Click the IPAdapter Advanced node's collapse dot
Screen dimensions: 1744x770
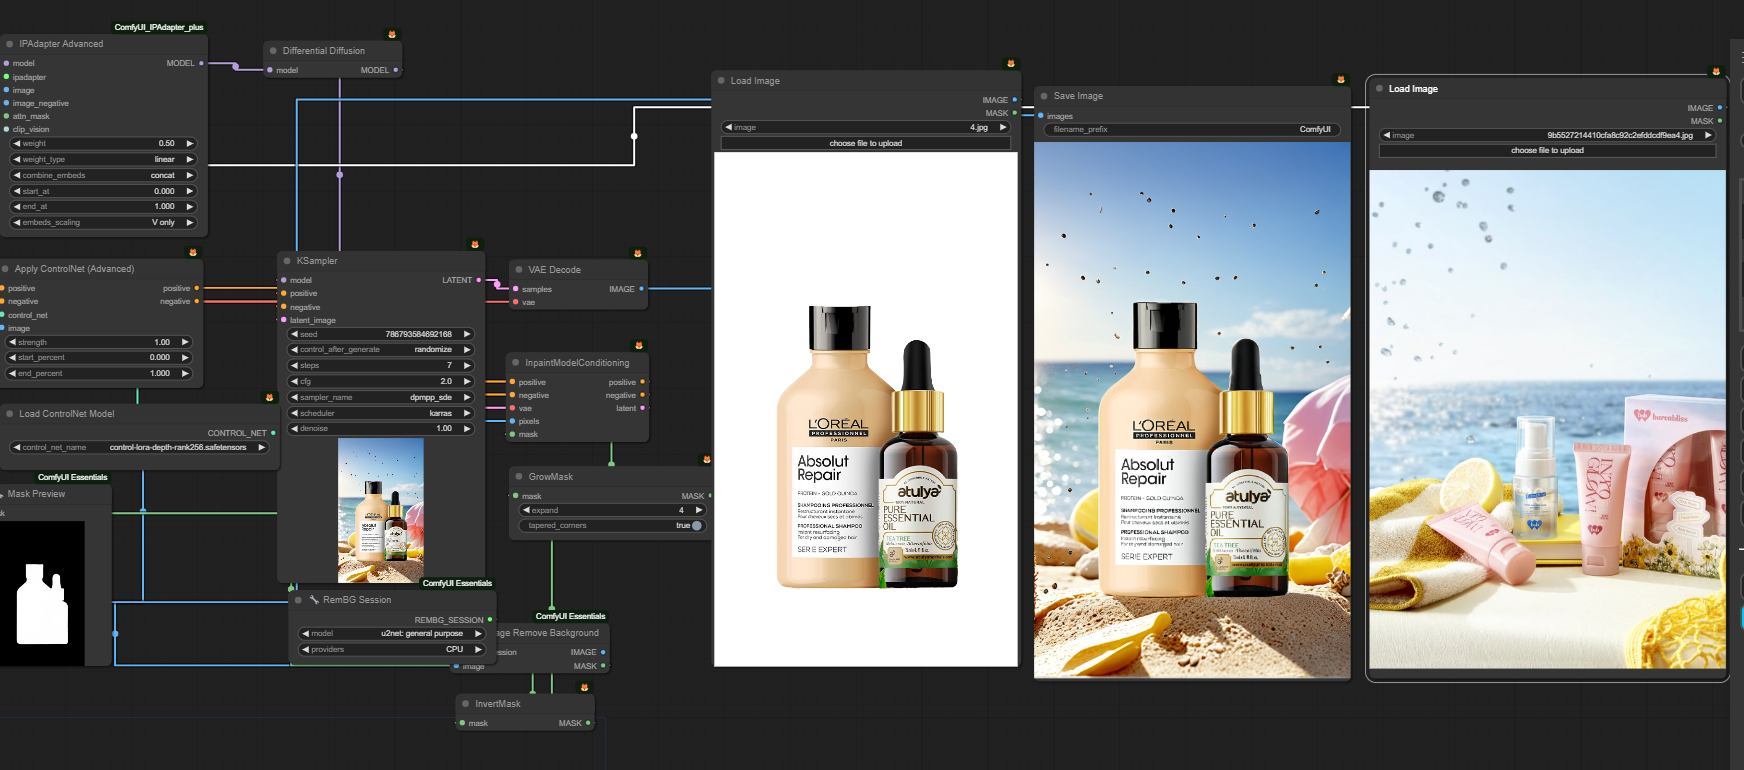tap(10, 44)
